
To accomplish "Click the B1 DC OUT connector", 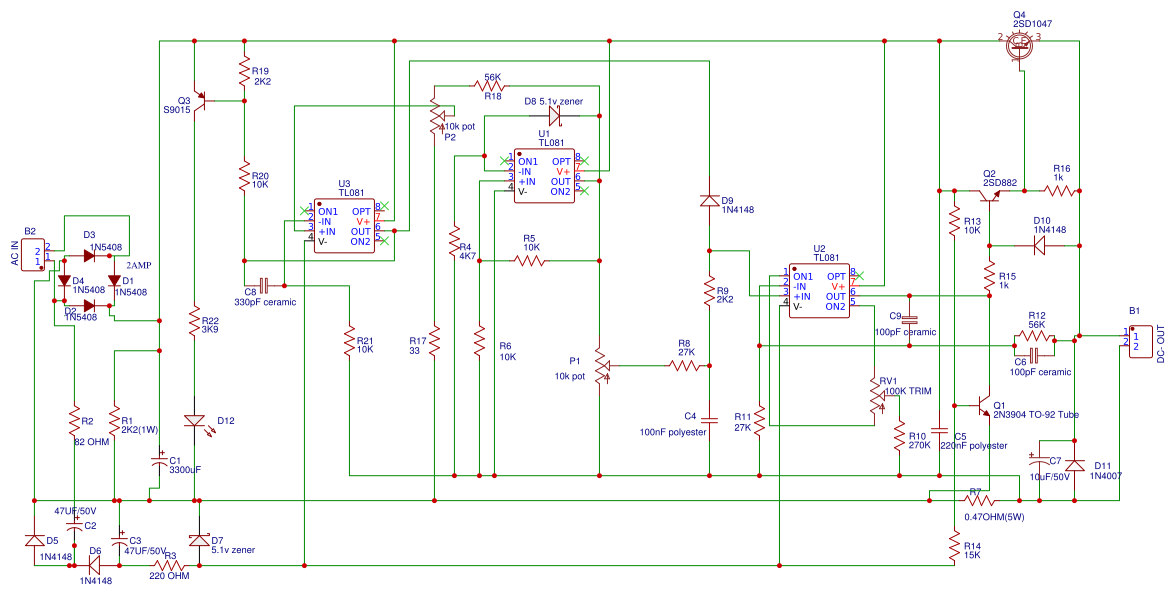I will [1140, 341].
